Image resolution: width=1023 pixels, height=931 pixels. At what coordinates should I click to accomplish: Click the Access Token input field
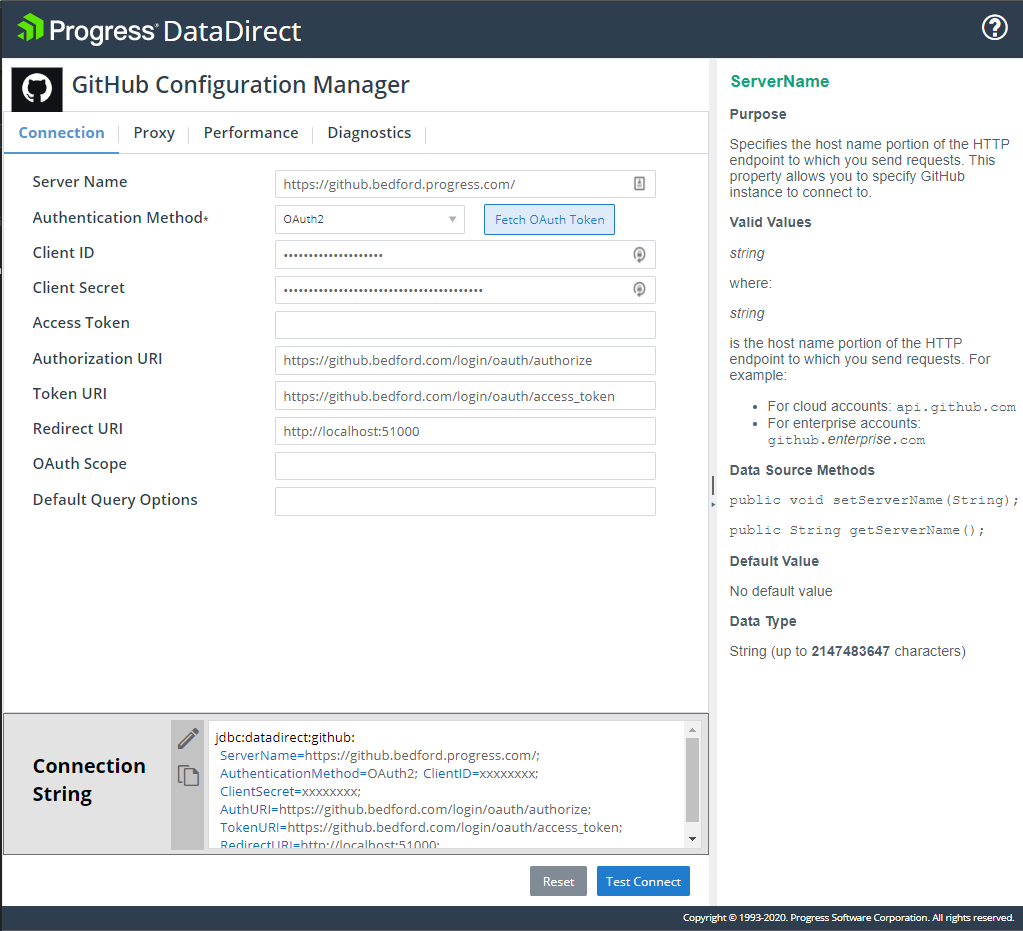465,325
